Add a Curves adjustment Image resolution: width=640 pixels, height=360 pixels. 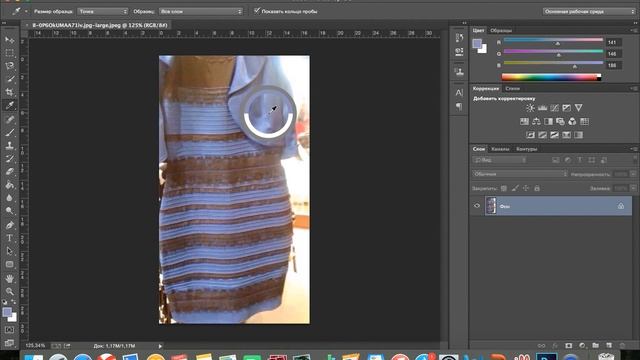pyautogui.click(x=554, y=108)
